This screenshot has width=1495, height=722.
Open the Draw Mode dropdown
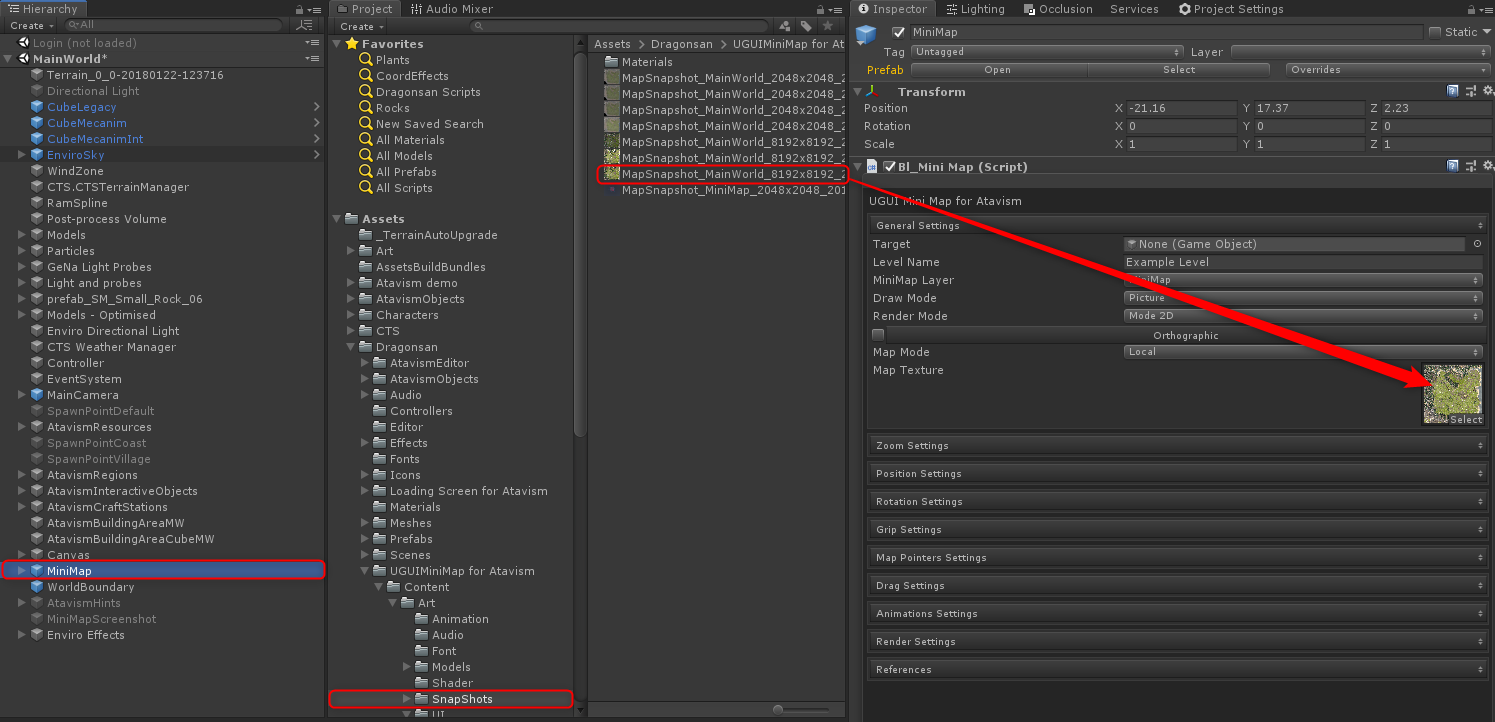coord(1303,298)
